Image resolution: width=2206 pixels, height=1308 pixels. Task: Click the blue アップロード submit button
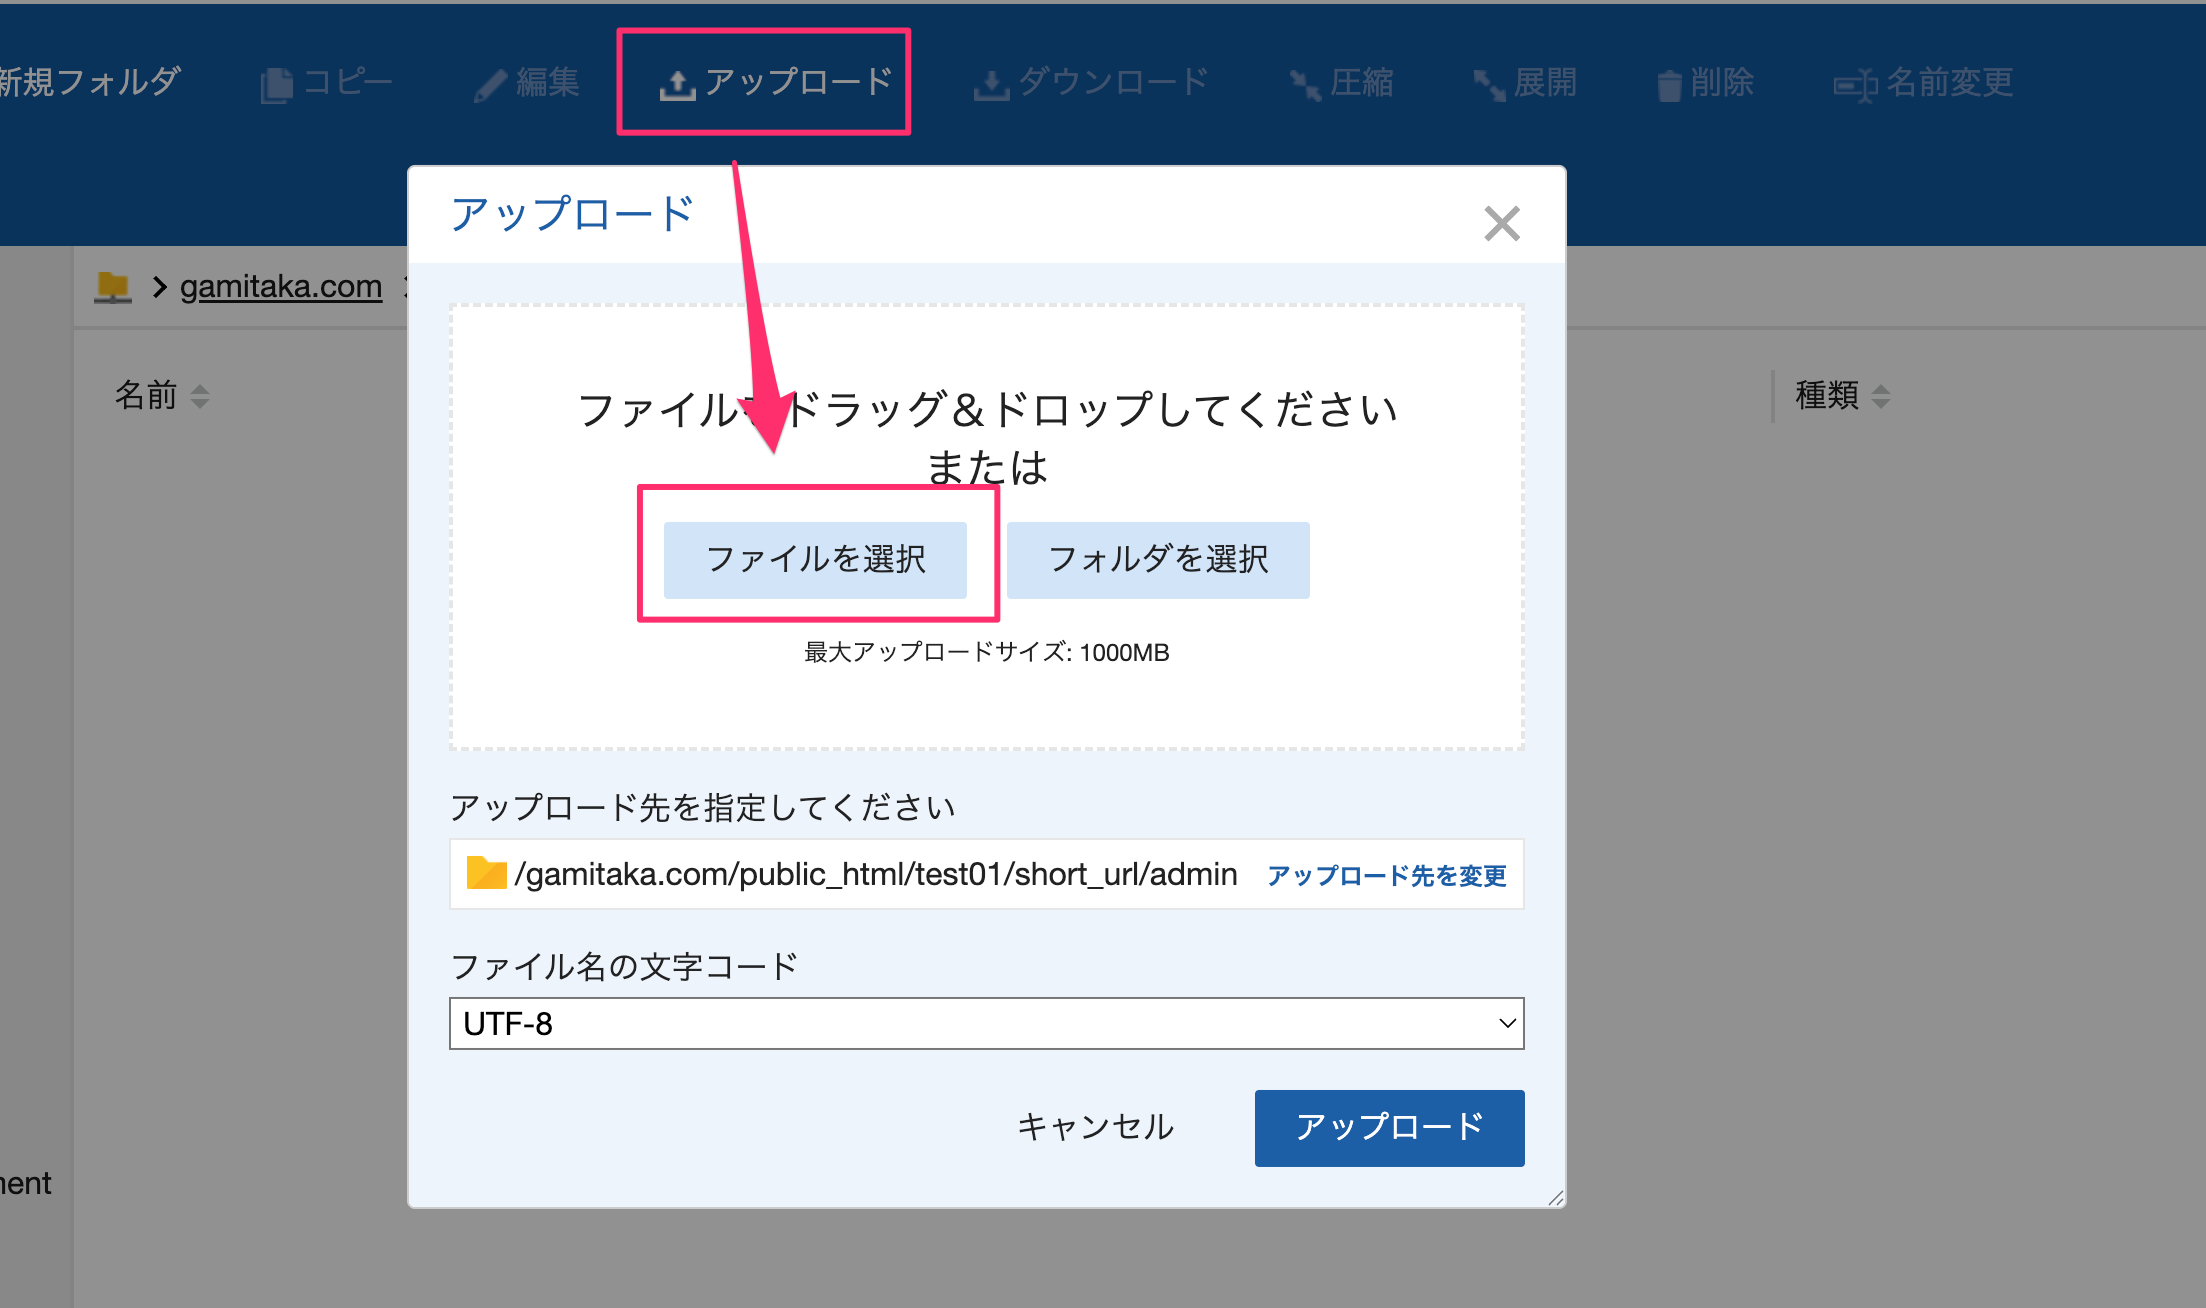coord(1389,1127)
